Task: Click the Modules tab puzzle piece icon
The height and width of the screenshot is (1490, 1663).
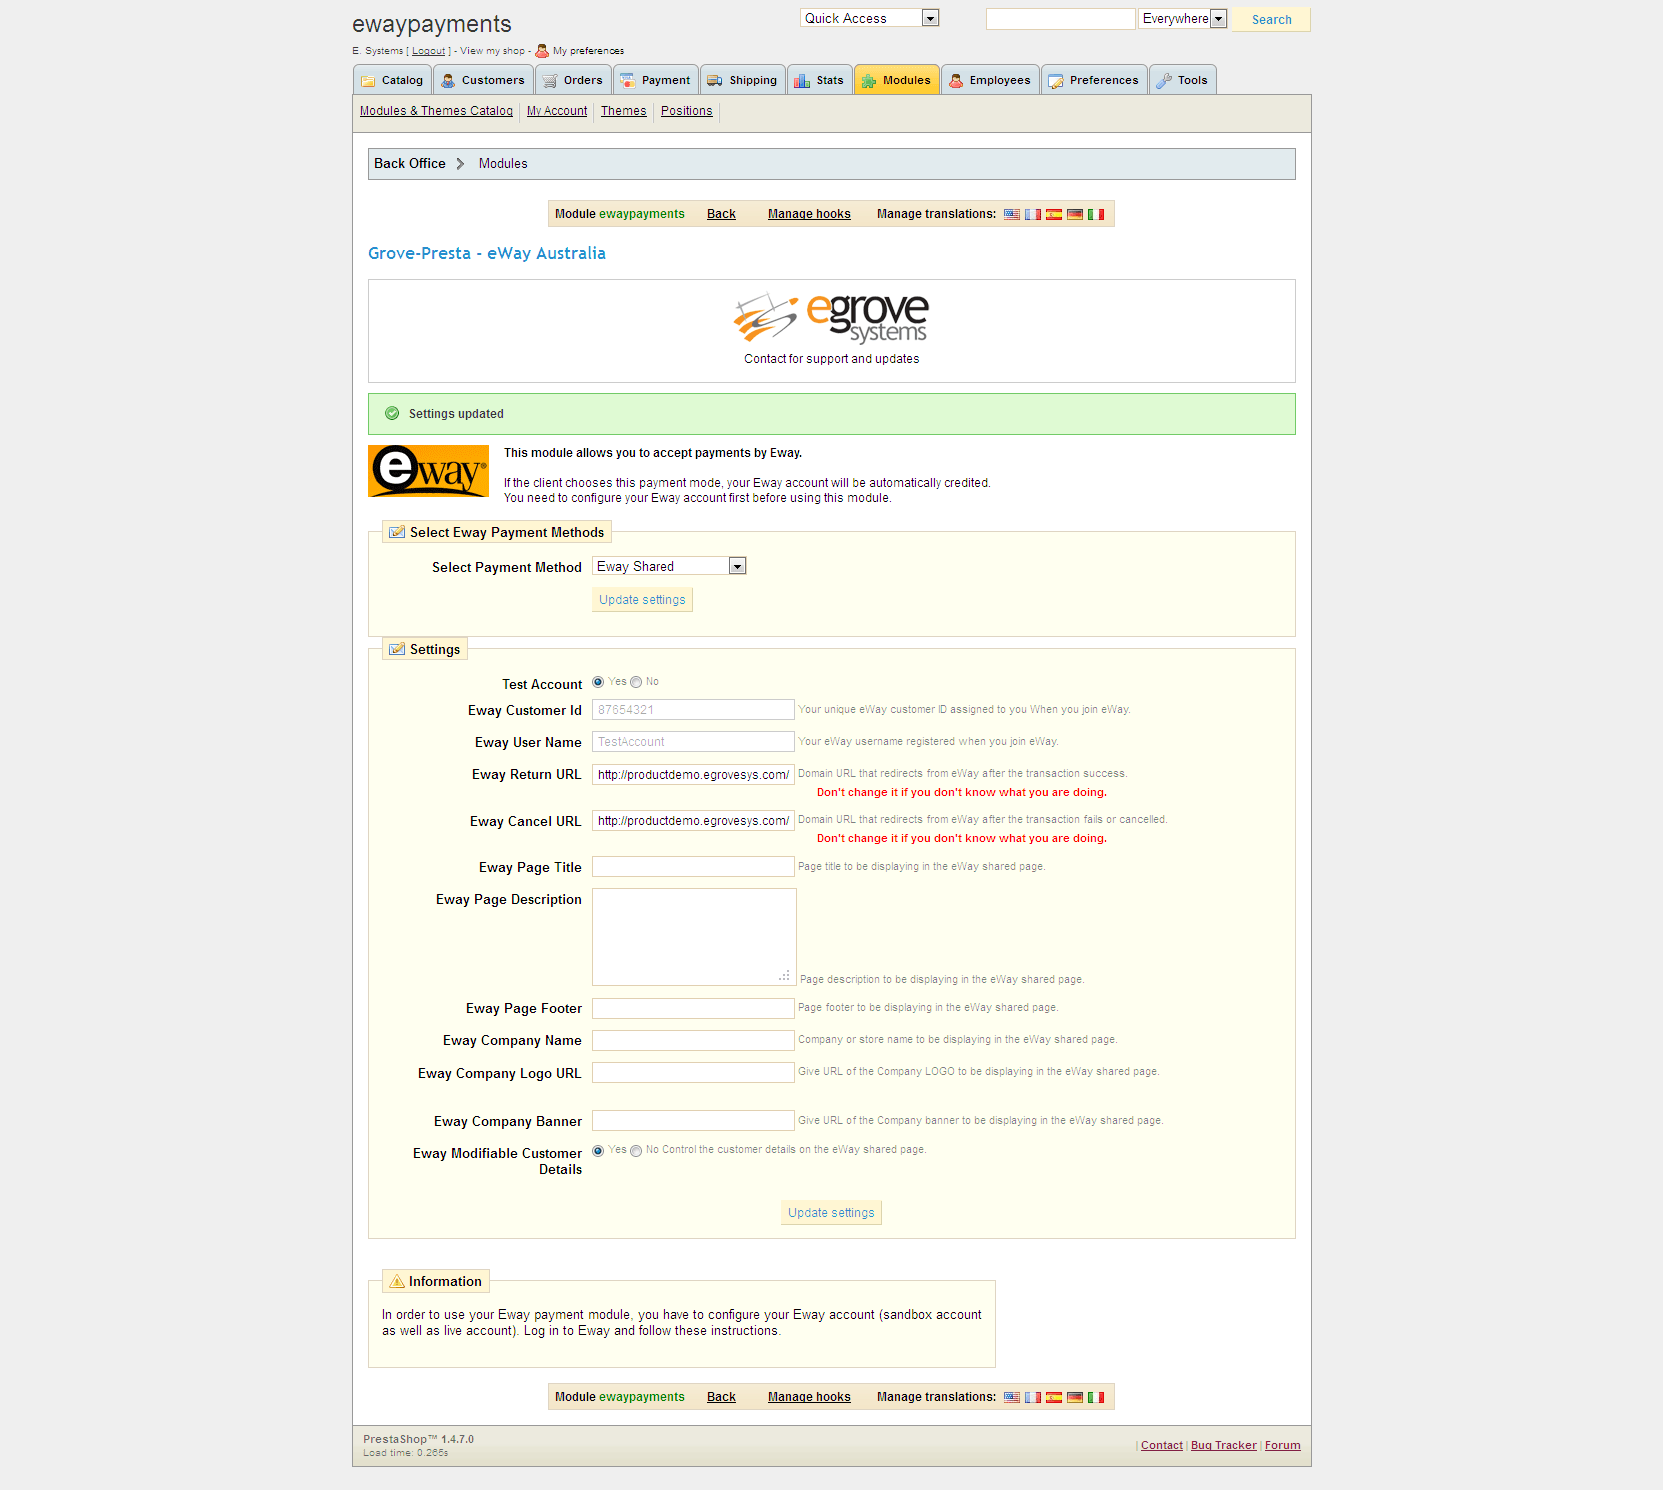Action: [869, 81]
